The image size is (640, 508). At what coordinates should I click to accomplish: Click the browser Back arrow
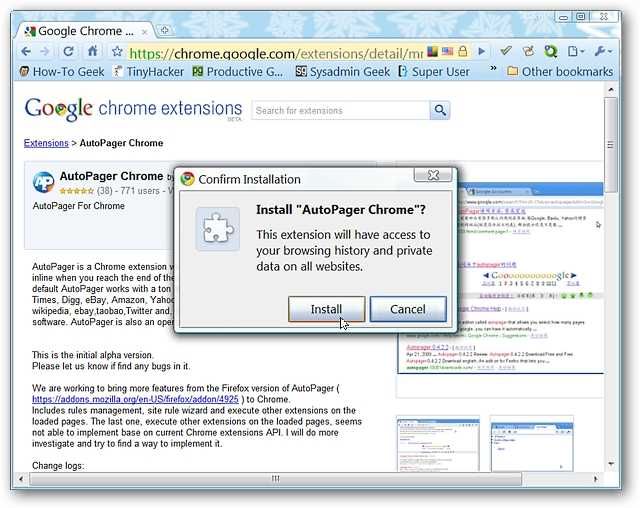(28, 51)
